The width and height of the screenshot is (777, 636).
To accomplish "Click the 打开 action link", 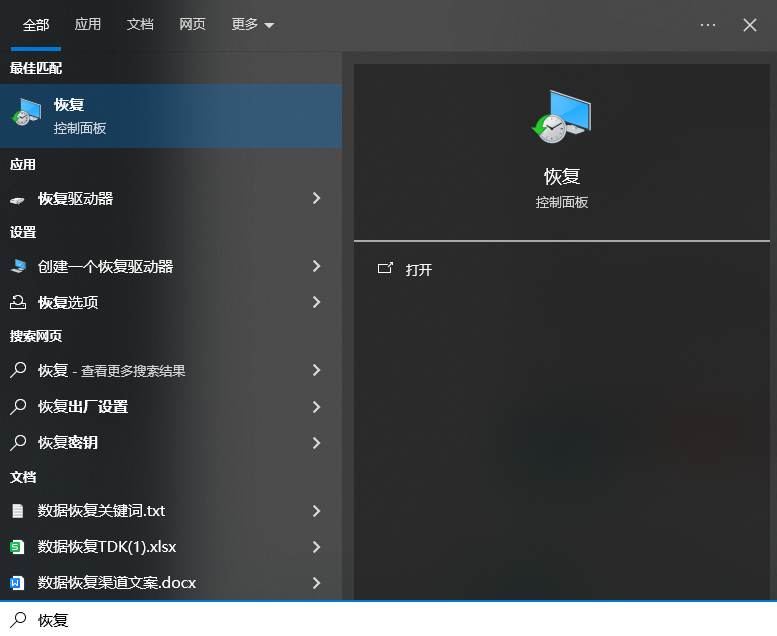I will coord(419,270).
